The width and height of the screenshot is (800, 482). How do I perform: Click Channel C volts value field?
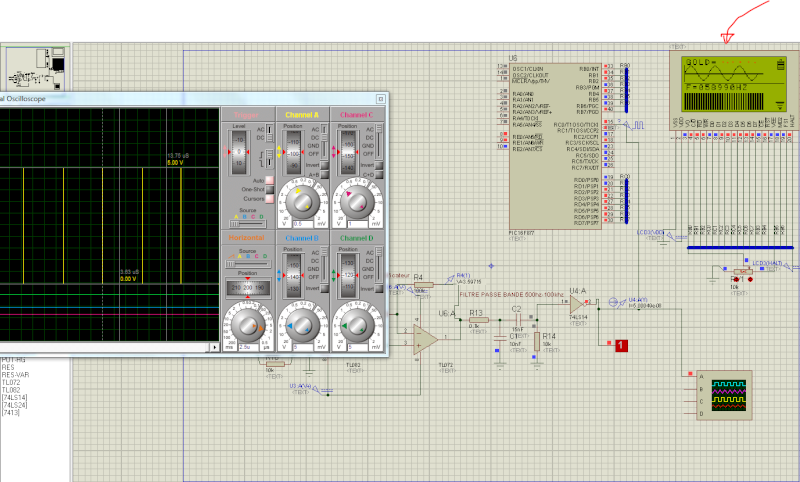[x=358, y=224]
